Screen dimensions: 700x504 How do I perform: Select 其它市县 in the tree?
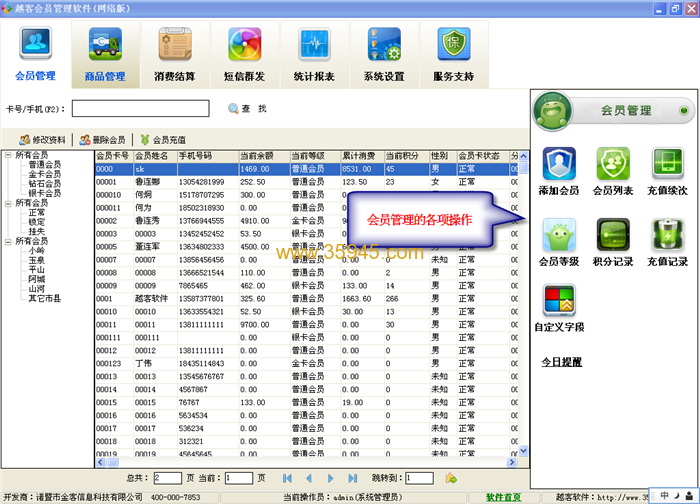point(45,298)
